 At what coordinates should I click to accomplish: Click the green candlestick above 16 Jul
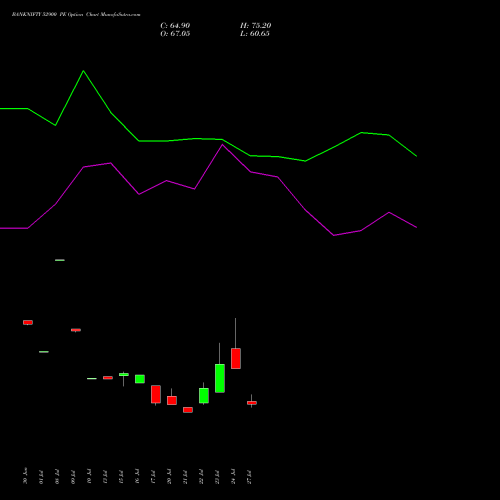140,379
